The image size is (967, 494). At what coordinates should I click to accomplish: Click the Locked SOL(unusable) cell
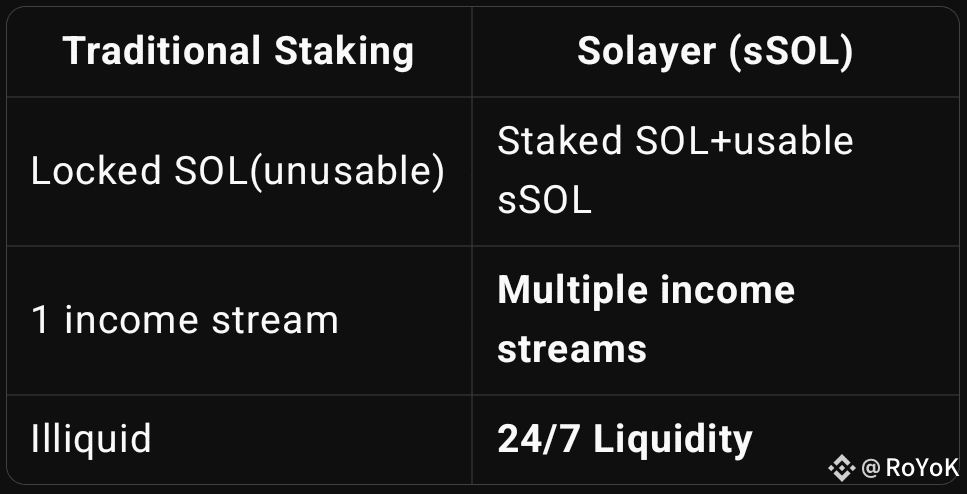coord(239,171)
